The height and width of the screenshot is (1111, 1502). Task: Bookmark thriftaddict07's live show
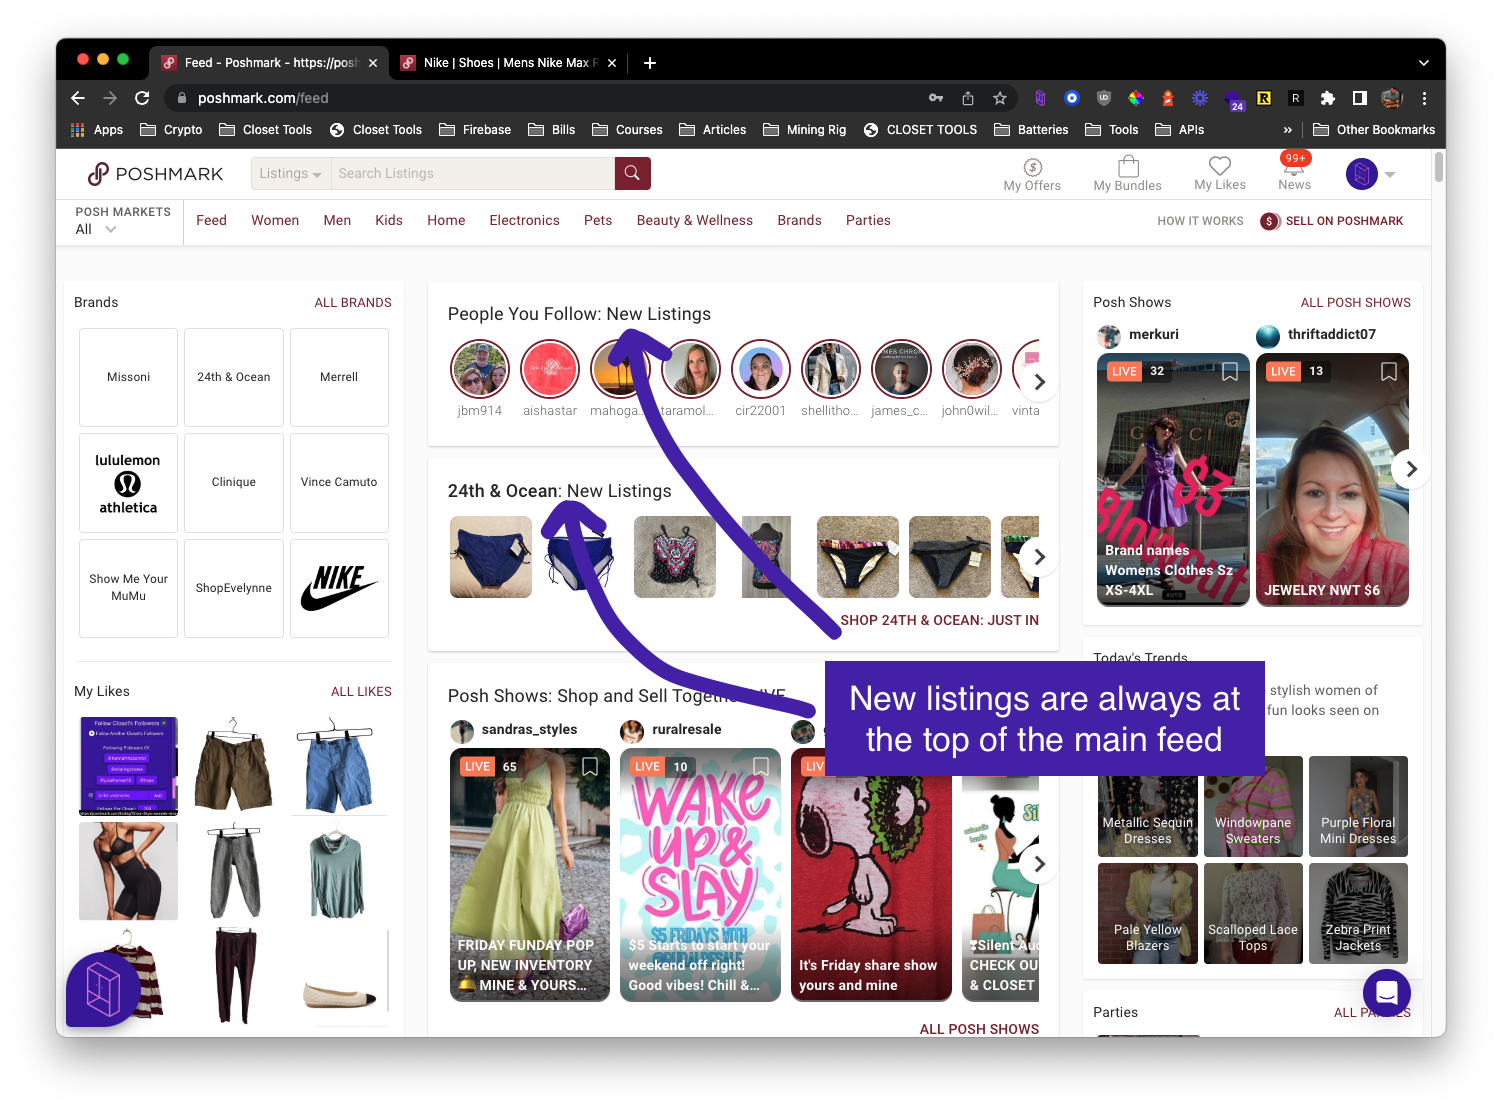click(1389, 372)
